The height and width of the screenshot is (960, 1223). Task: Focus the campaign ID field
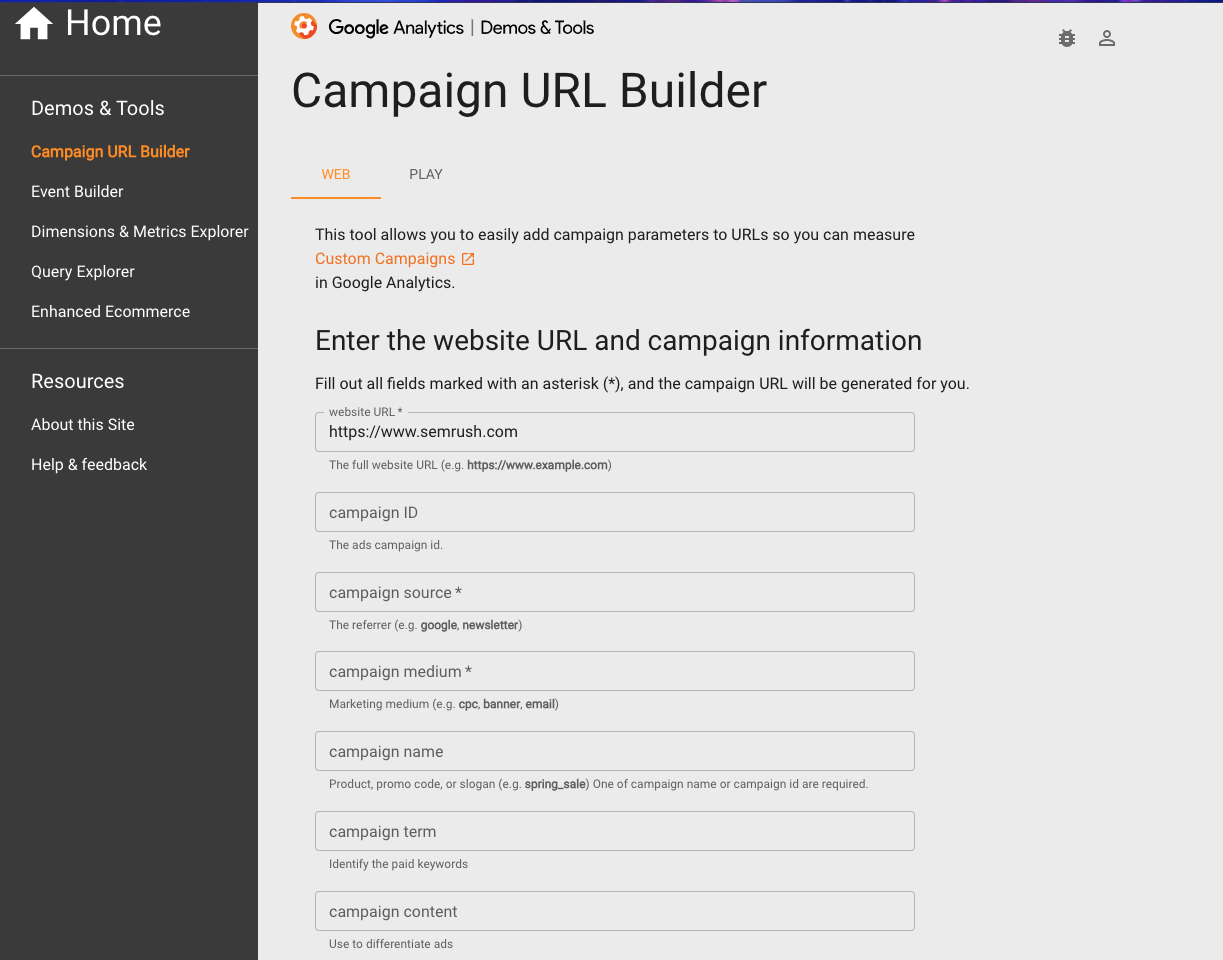click(x=614, y=512)
